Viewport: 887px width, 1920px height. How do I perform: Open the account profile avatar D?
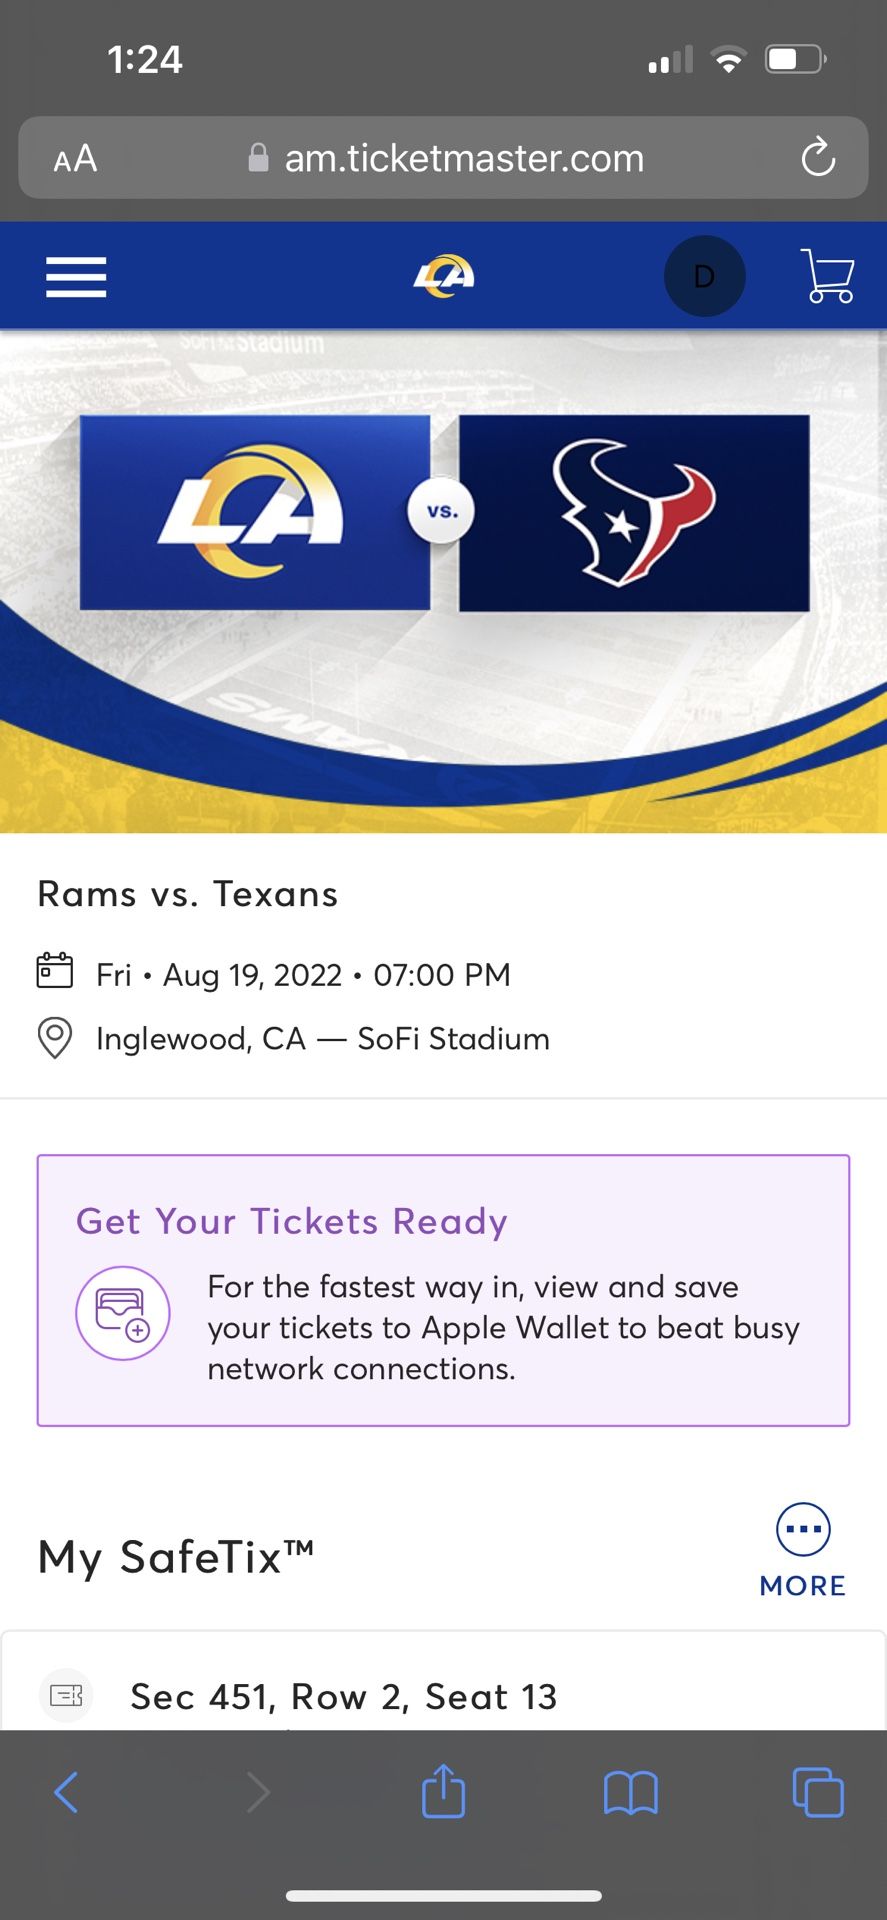(704, 277)
